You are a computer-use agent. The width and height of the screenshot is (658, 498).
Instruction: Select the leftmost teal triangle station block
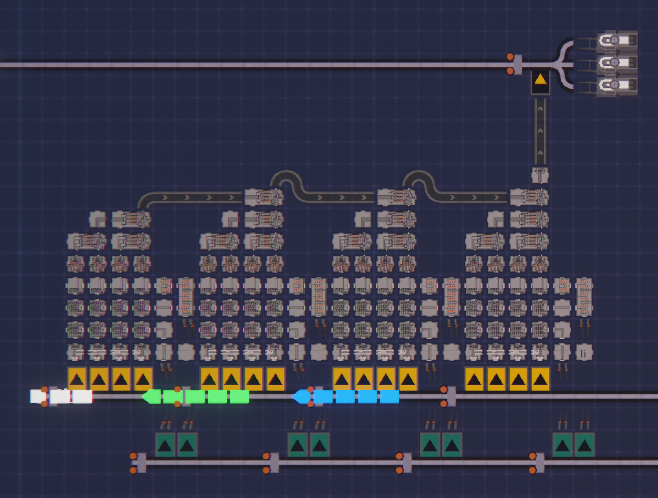165,445
